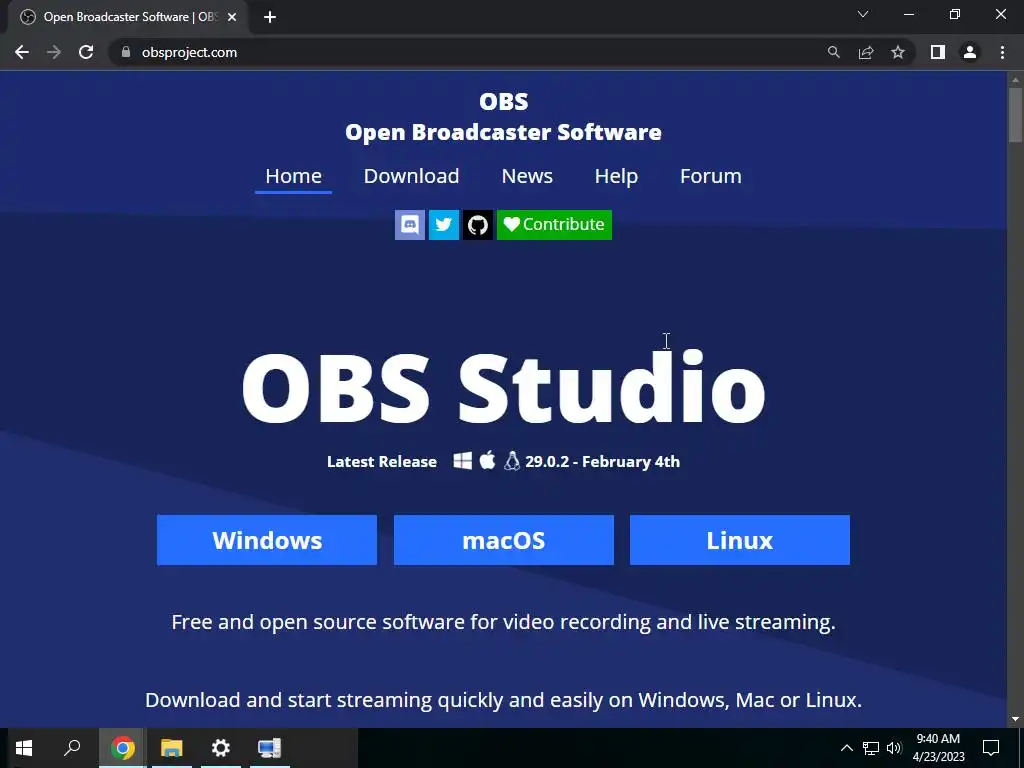Open the taskbar search magnifier
Viewport: 1024px width, 768px height.
pyautogui.click(x=72, y=748)
